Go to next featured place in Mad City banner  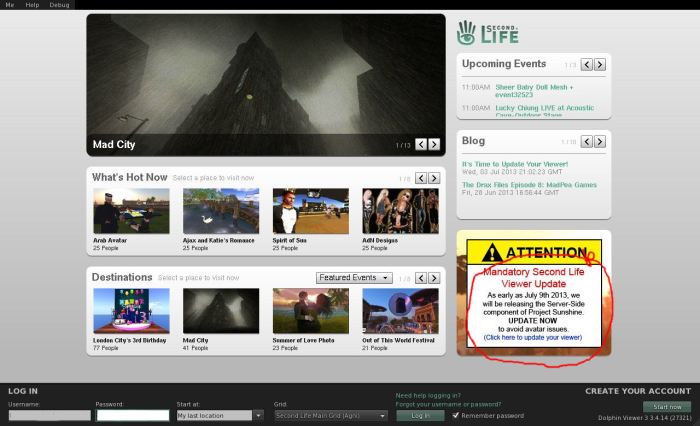click(x=434, y=145)
